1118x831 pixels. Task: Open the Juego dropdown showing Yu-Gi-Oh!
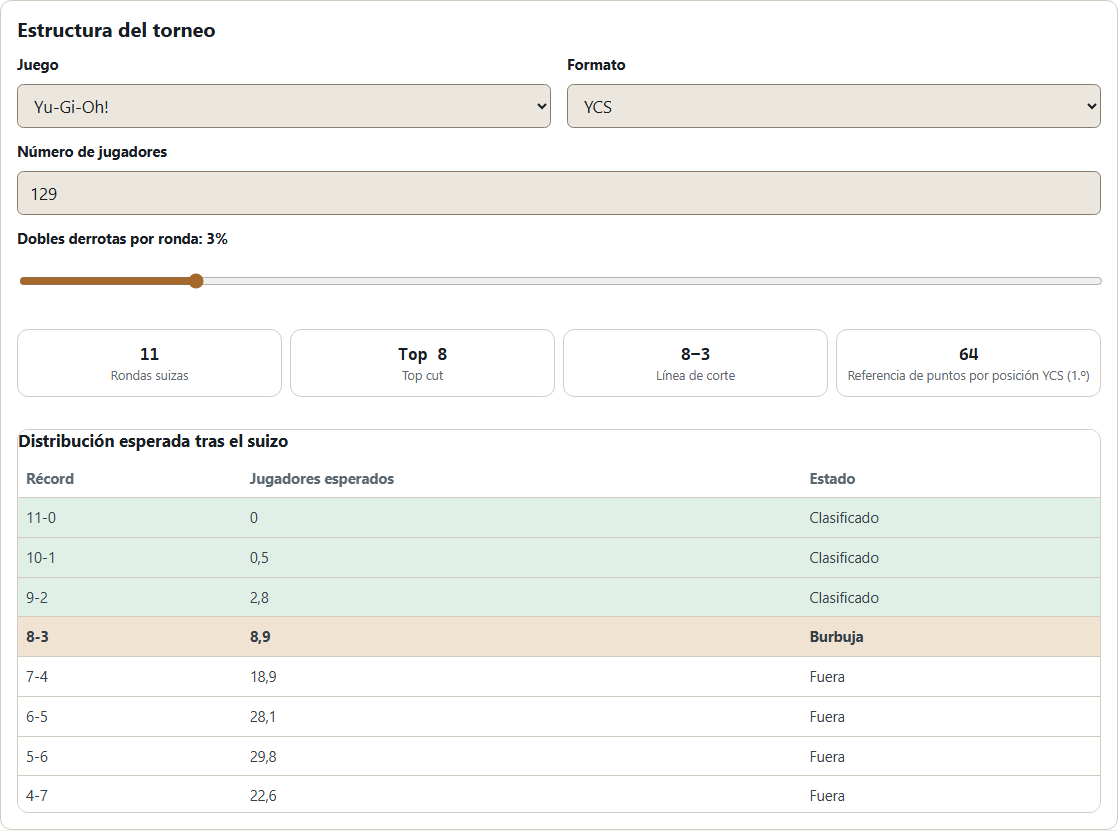(x=284, y=106)
